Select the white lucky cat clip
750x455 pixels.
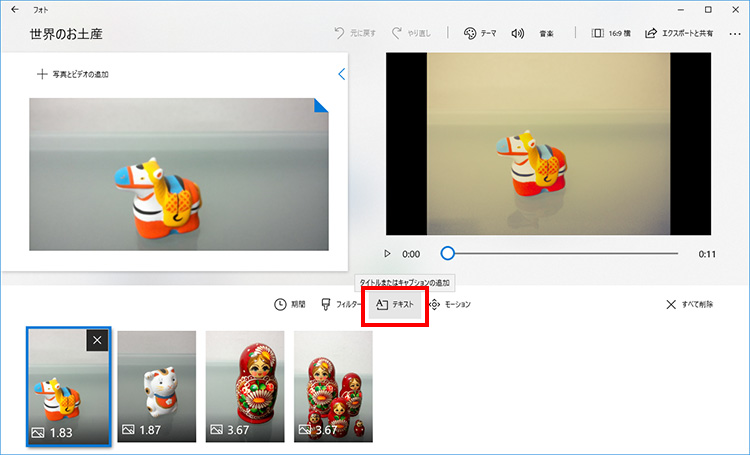click(157, 385)
